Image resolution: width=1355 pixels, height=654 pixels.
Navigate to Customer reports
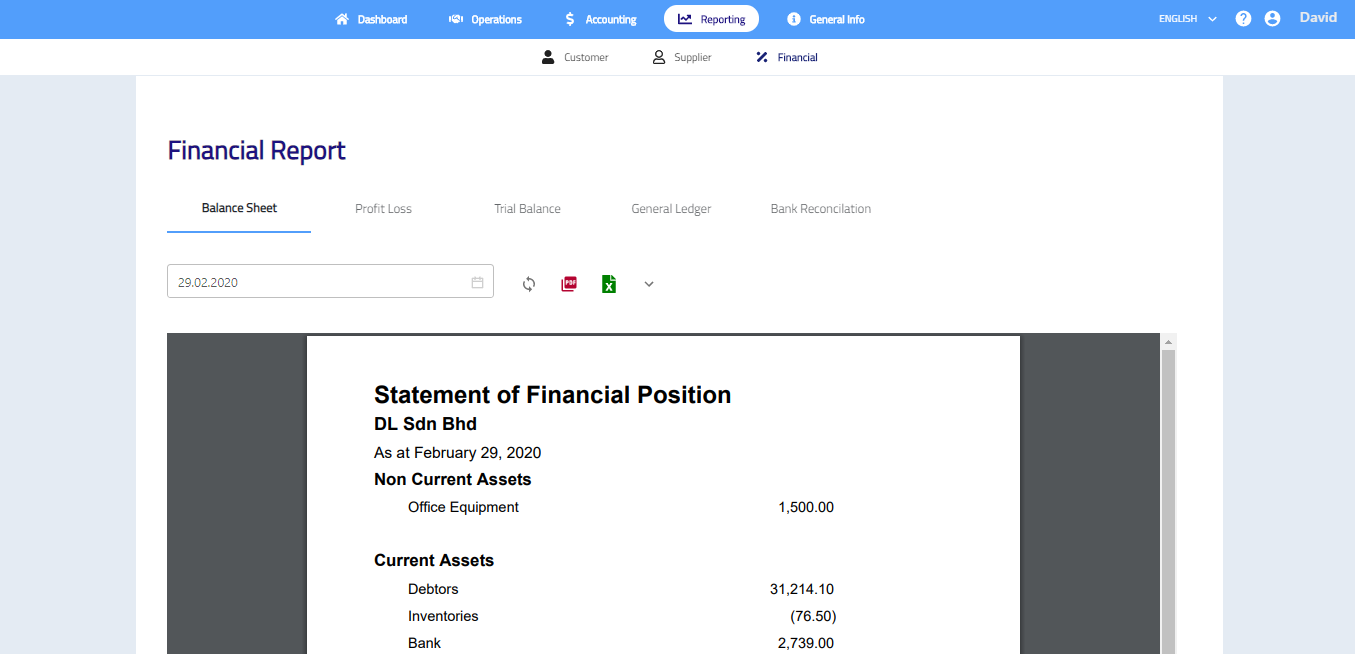coord(575,58)
